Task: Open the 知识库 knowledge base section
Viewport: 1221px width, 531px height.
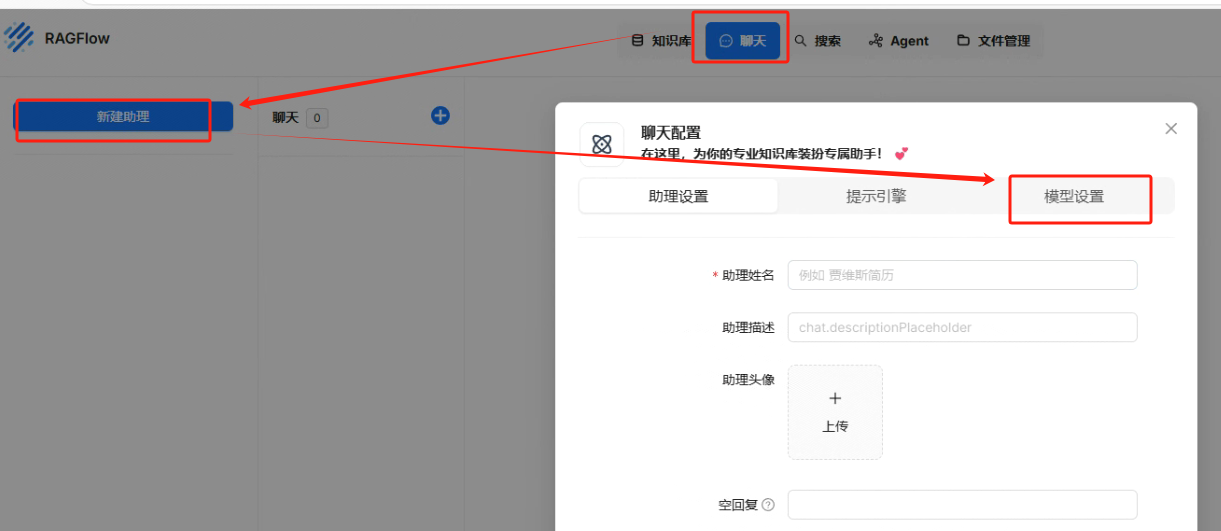Action: (661, 41)
